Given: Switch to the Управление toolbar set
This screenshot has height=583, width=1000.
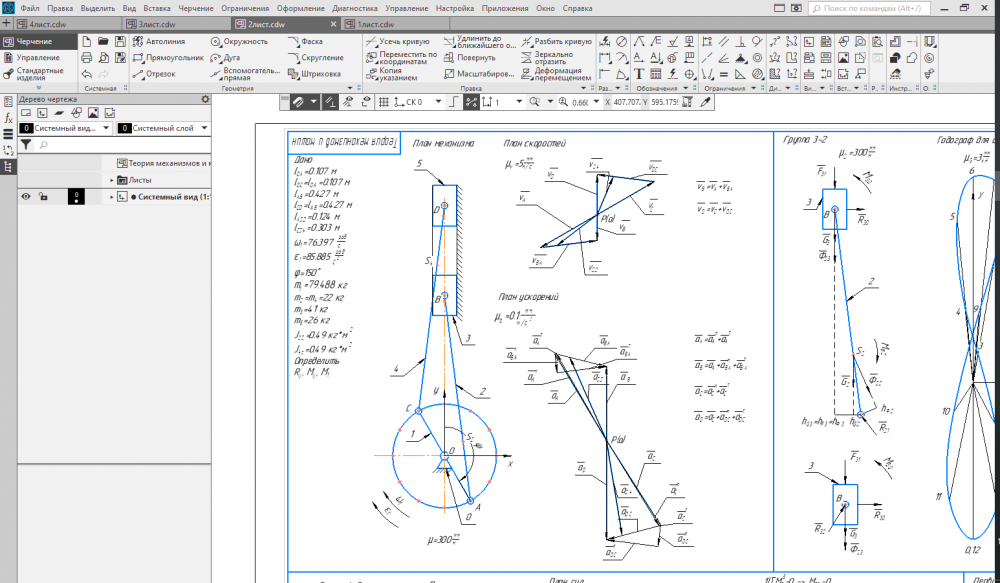Looking at the screenshot, I should pyautogui.click(x=37, y=57).
